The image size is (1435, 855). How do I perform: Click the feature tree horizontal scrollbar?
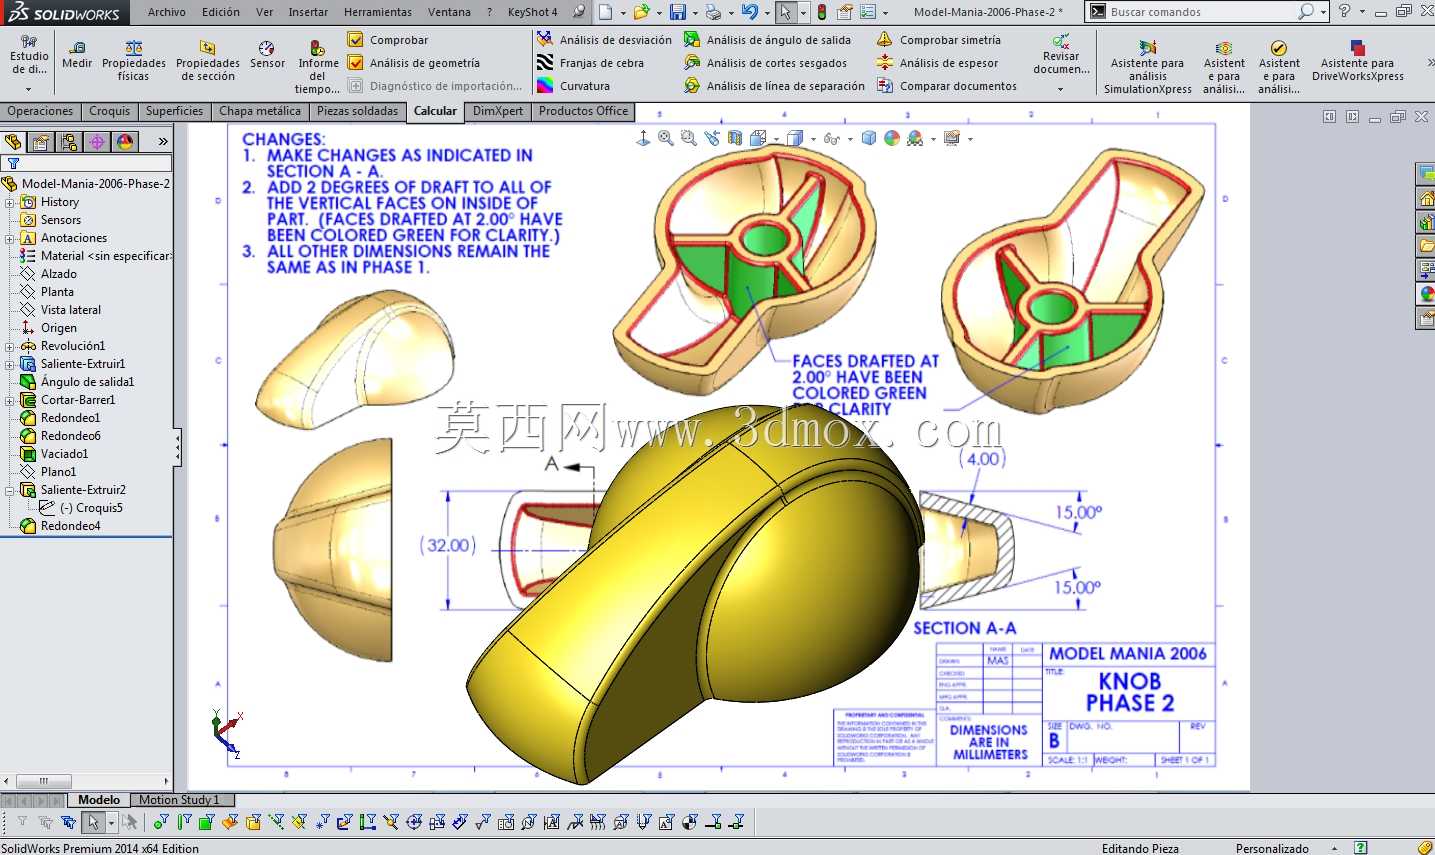84,781
